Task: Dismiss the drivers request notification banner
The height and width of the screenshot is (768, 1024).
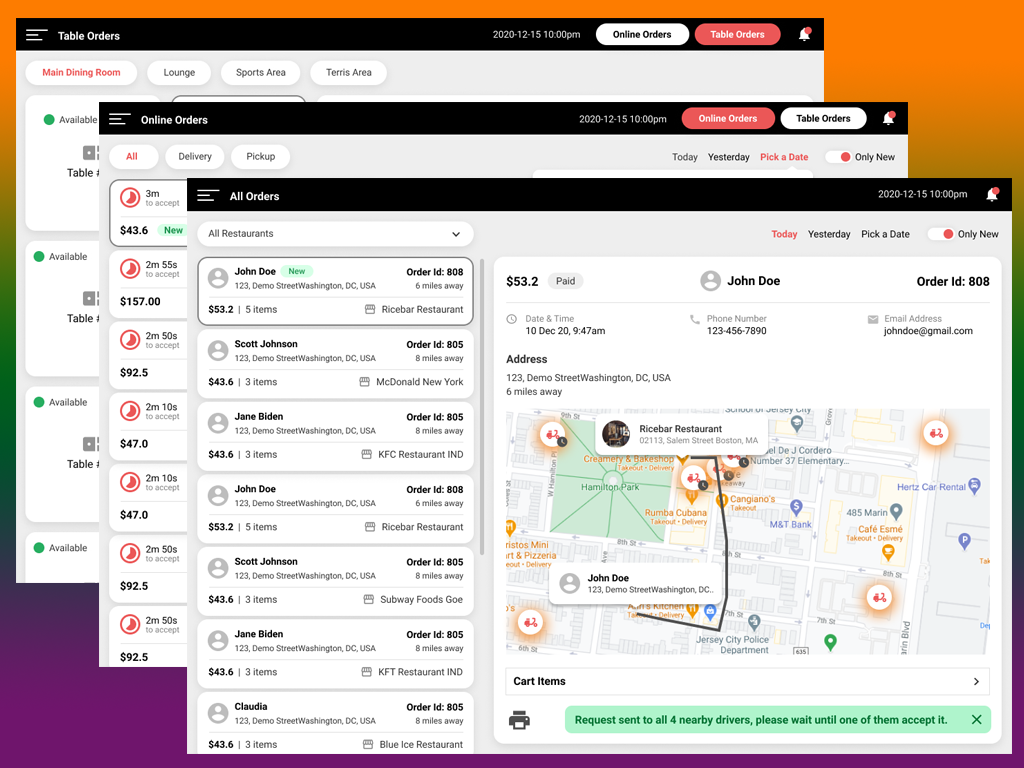Action: point(976,720)
